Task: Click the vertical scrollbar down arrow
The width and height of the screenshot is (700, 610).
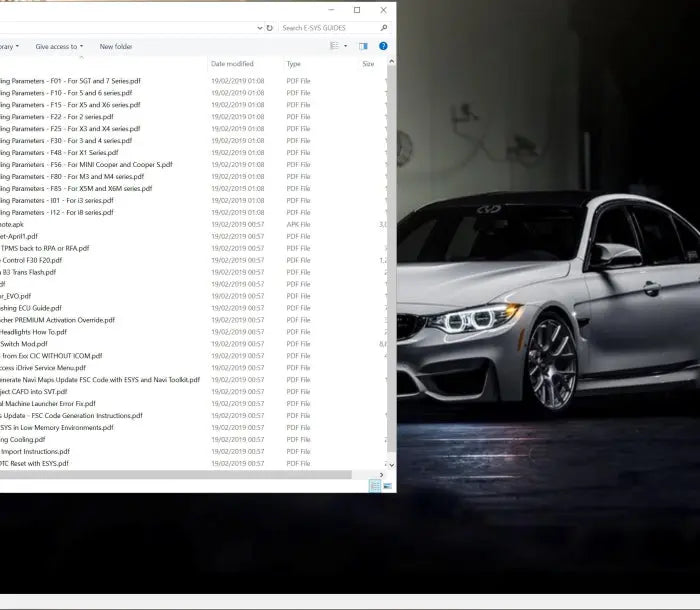Action: pyautogui.click(x=392, y=465)
